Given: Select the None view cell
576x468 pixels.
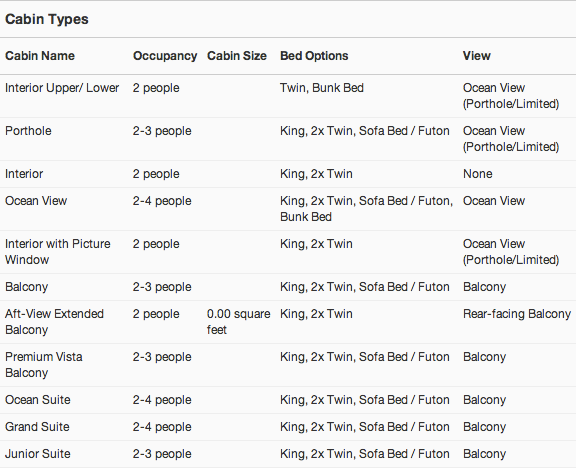Looking at the screenshot, I should point(478,174).
